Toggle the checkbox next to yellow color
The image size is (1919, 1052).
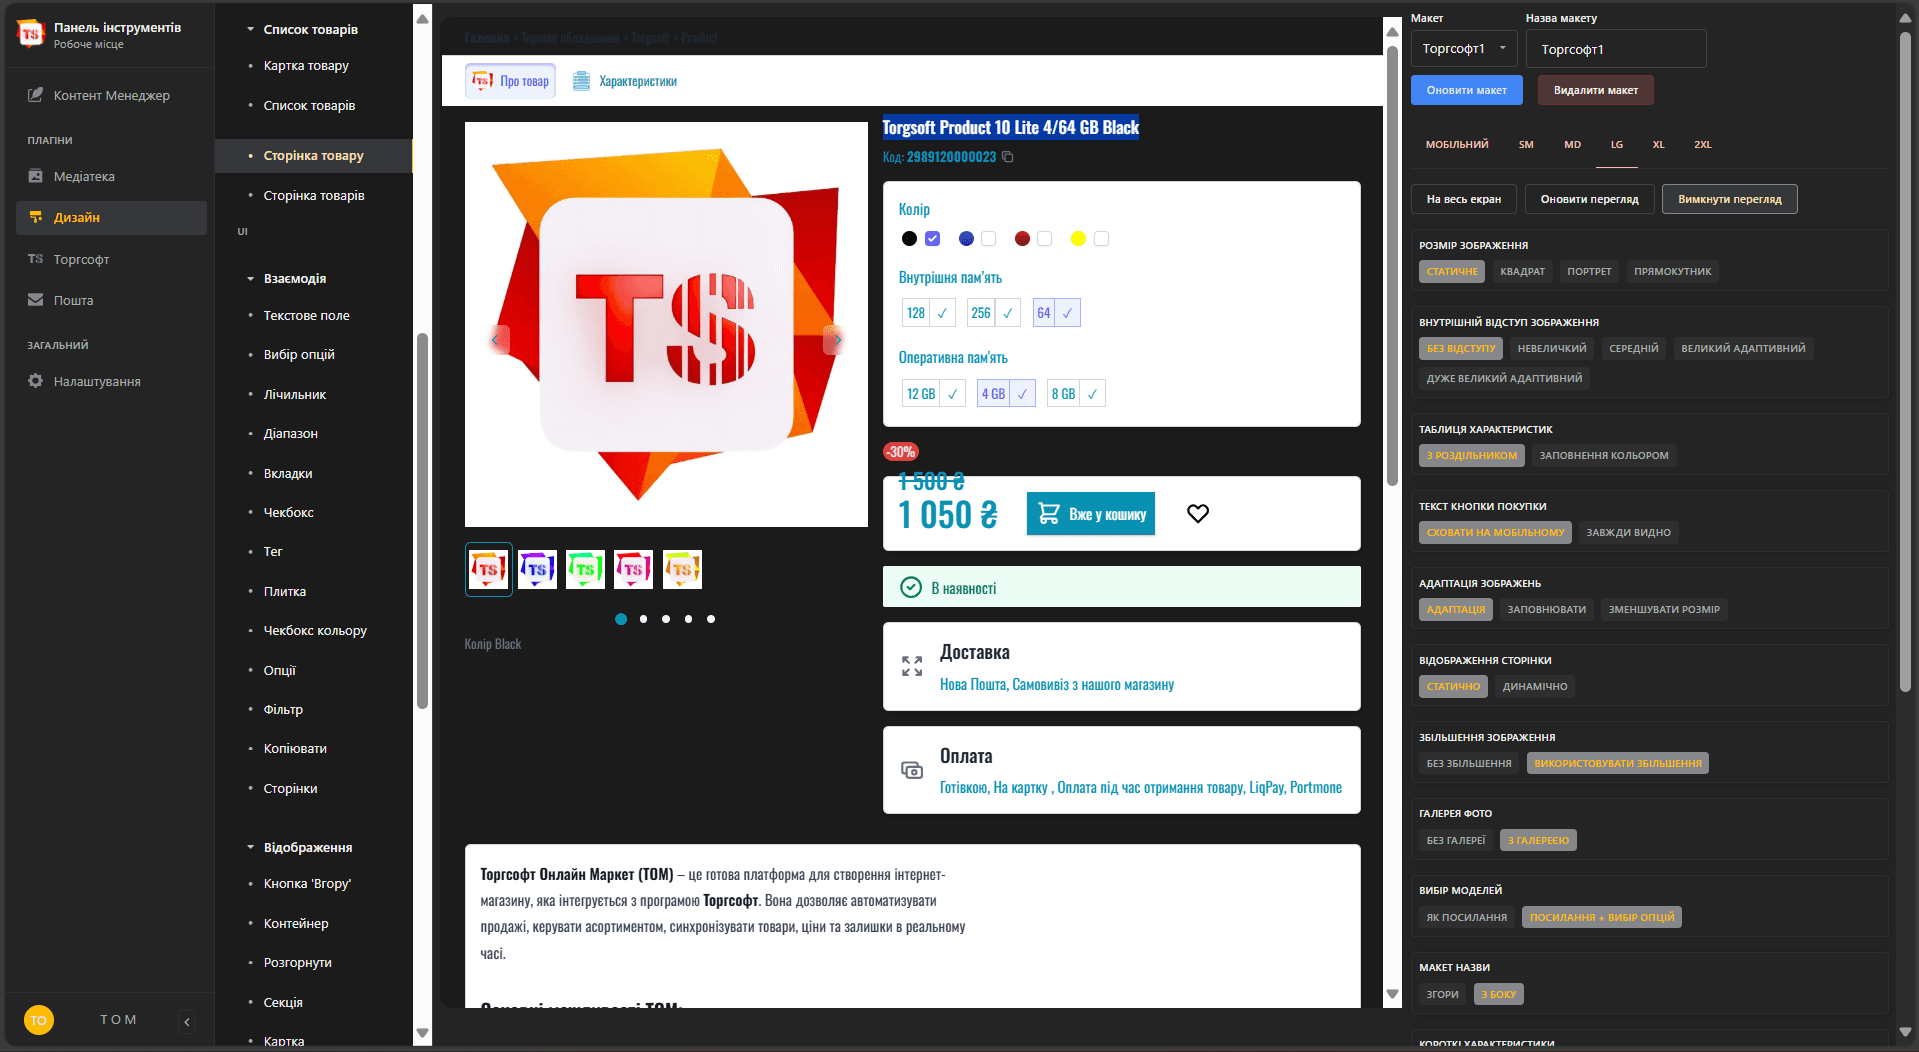tap(1101, 239)
